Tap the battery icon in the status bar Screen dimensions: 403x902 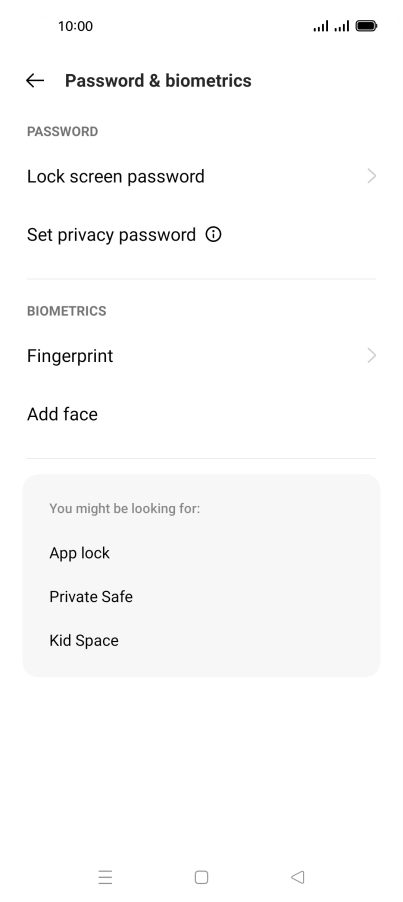coord(366,26)
